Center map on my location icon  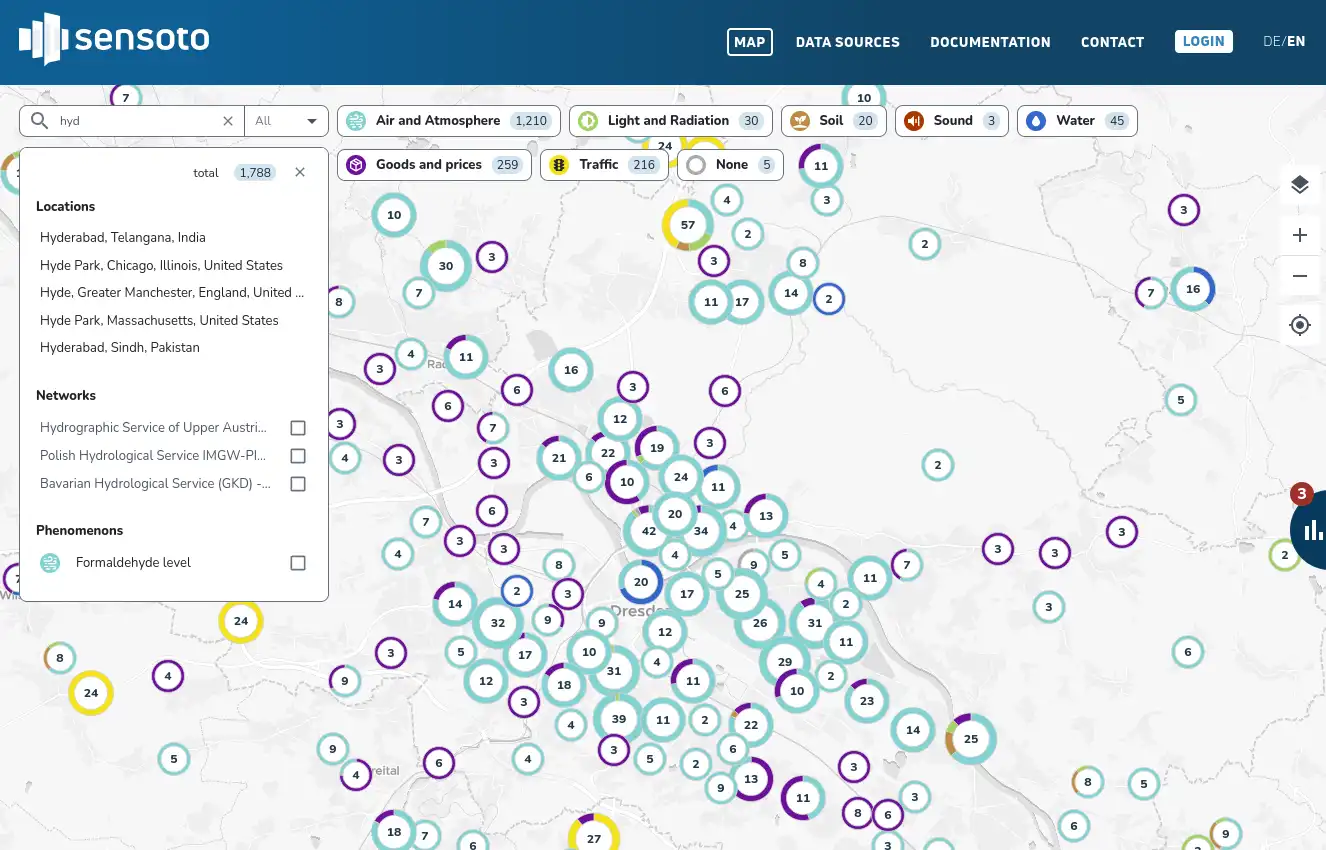tap(1299, 325)
